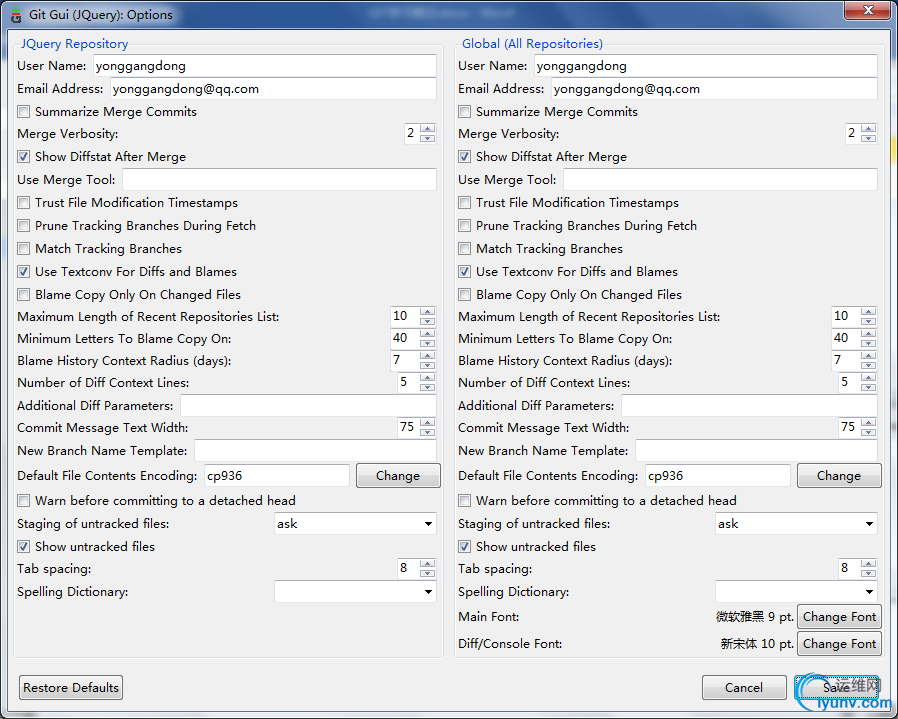Increase Commit Message Text Width in JQuery

(427, 423)
